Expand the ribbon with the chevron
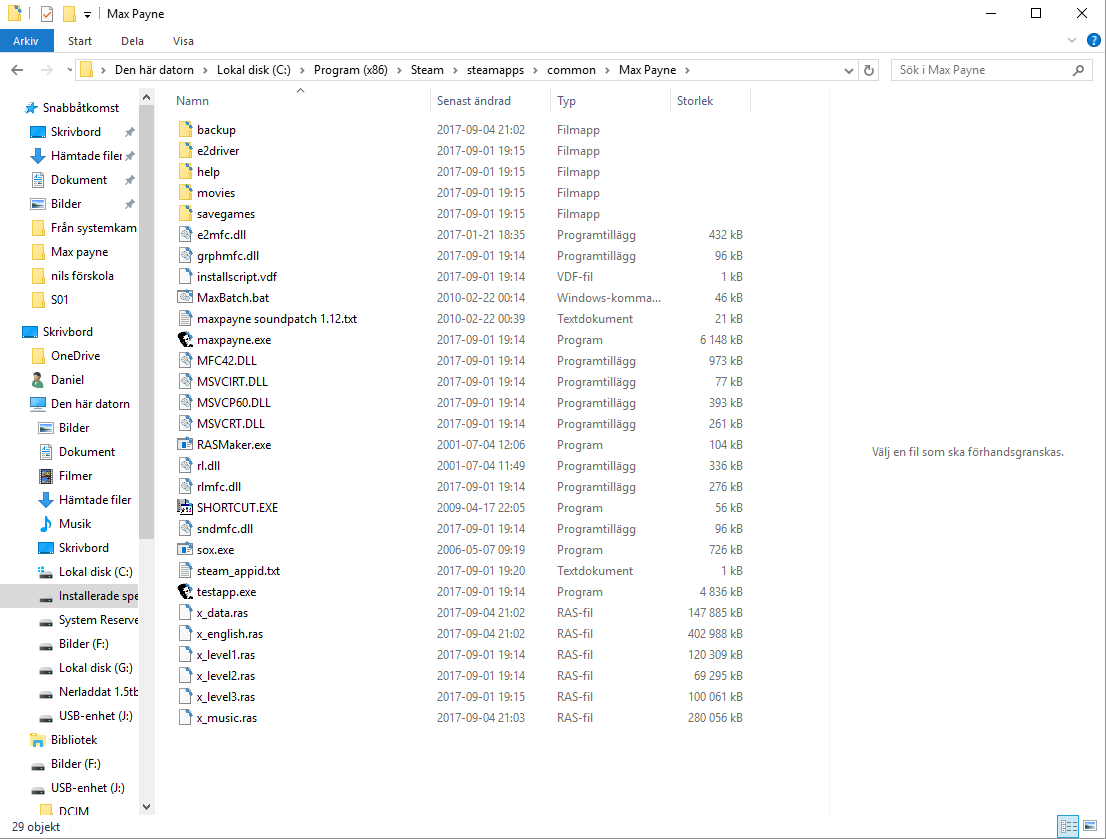1106x839 pixels. [1072, 41]
